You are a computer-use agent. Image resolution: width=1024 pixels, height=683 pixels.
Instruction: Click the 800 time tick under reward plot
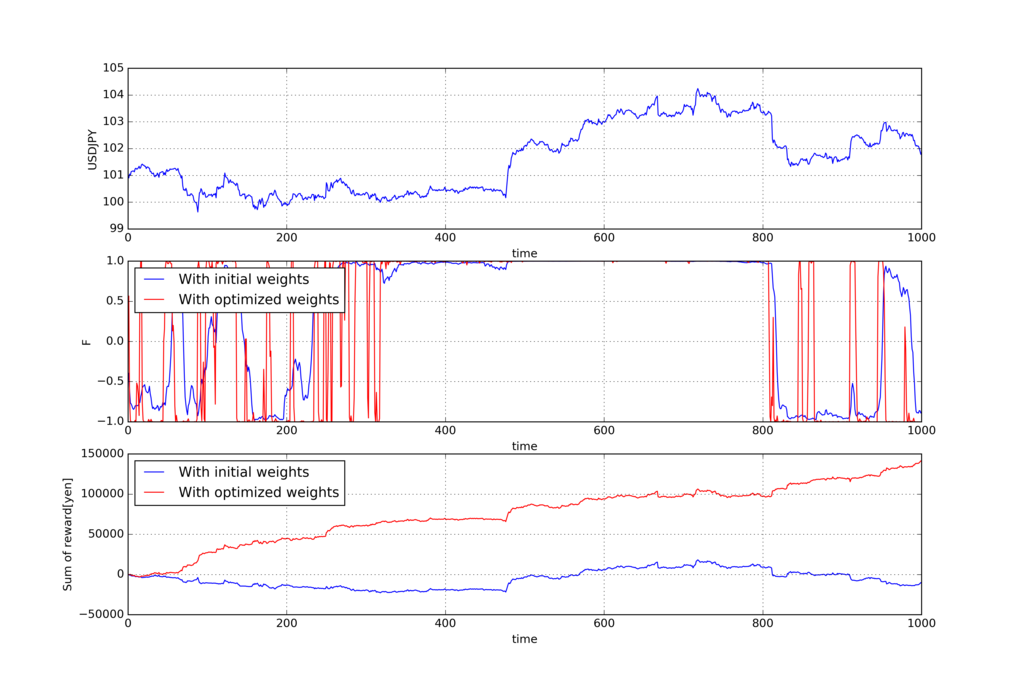[763, 623]
